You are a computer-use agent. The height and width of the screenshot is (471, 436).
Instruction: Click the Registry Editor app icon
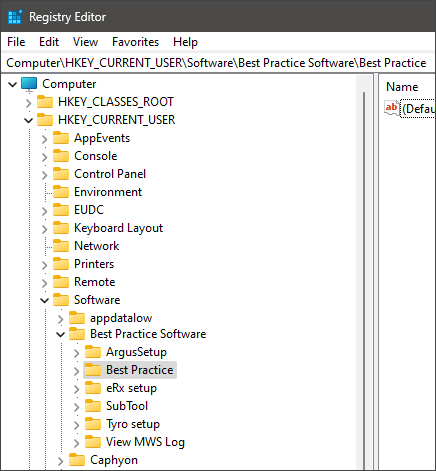coord(15,17)
